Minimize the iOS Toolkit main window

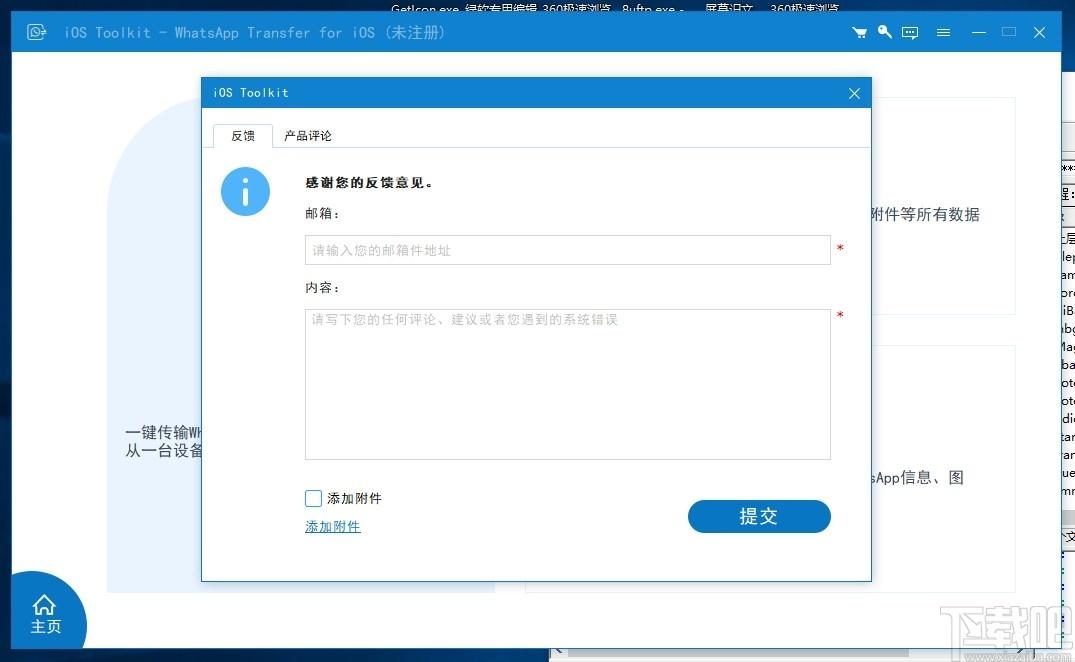click(979, 32)
